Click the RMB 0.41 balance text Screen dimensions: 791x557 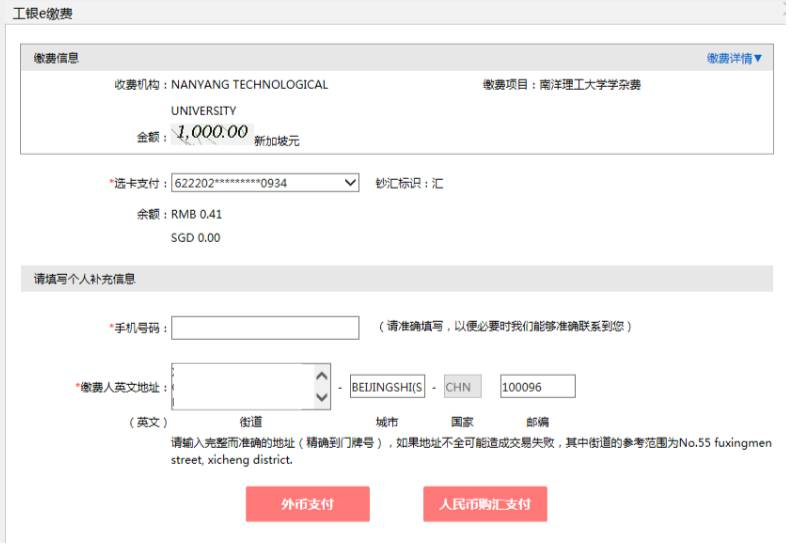tap(197, 214)
